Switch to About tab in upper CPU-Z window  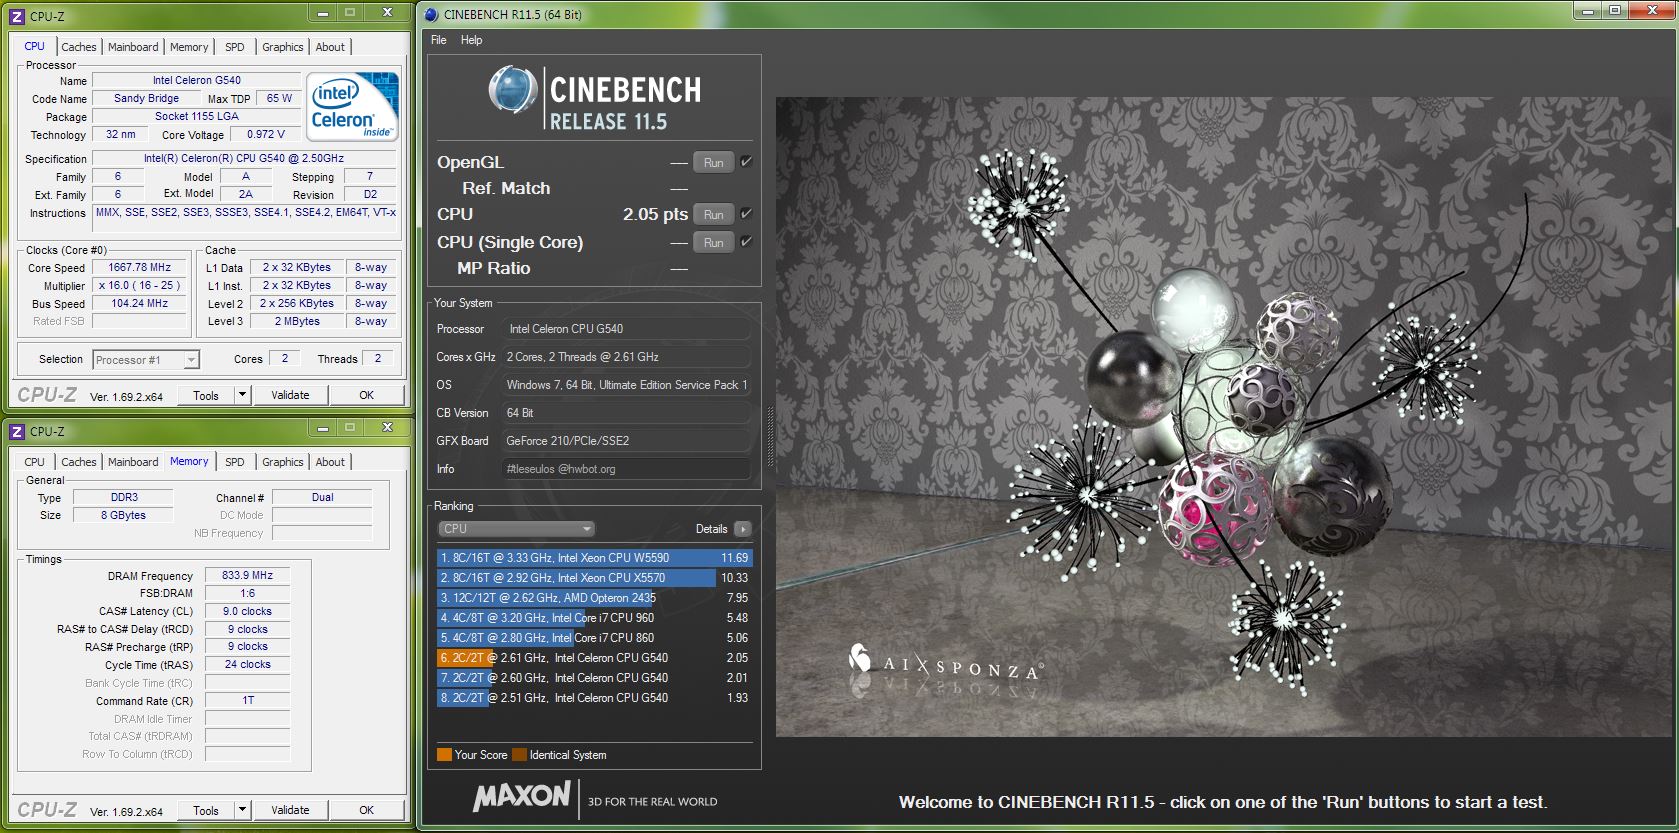point(330,47)
